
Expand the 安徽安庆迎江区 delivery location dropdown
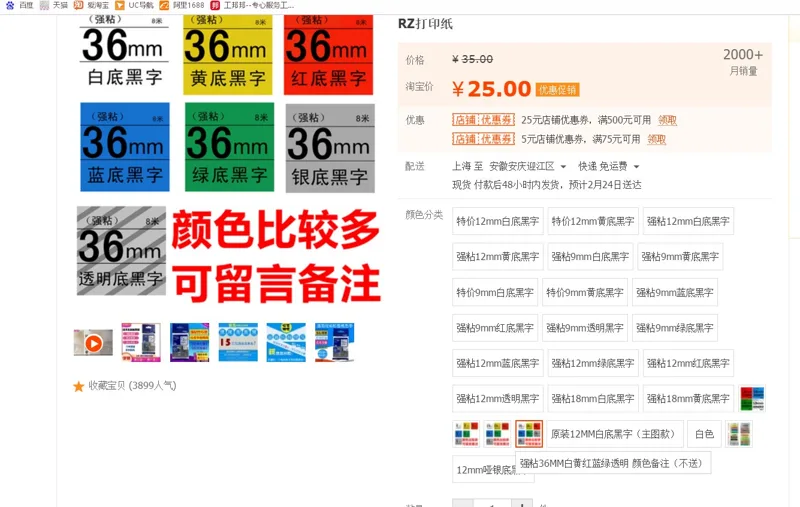[x=528, y=166]
